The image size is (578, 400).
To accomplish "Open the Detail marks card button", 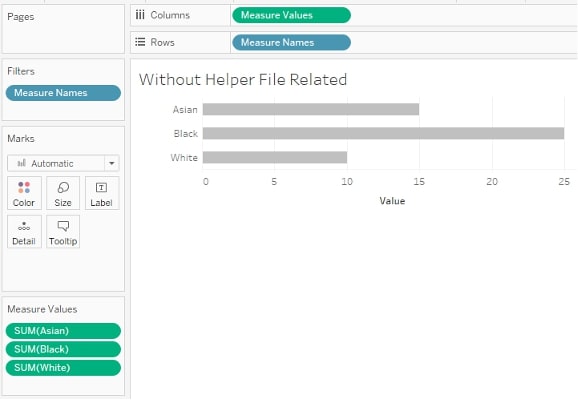I will 24,232.
